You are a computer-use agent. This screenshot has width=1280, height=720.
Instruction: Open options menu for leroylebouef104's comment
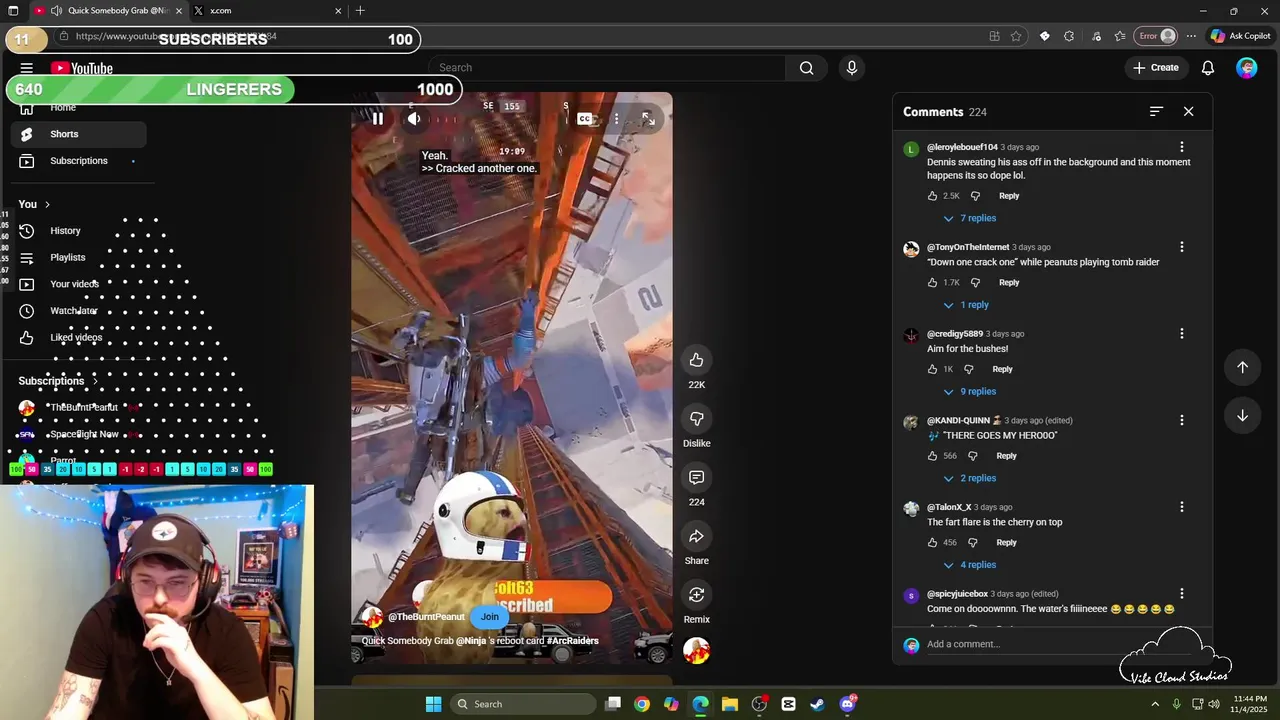click(x=1182, y=147)
